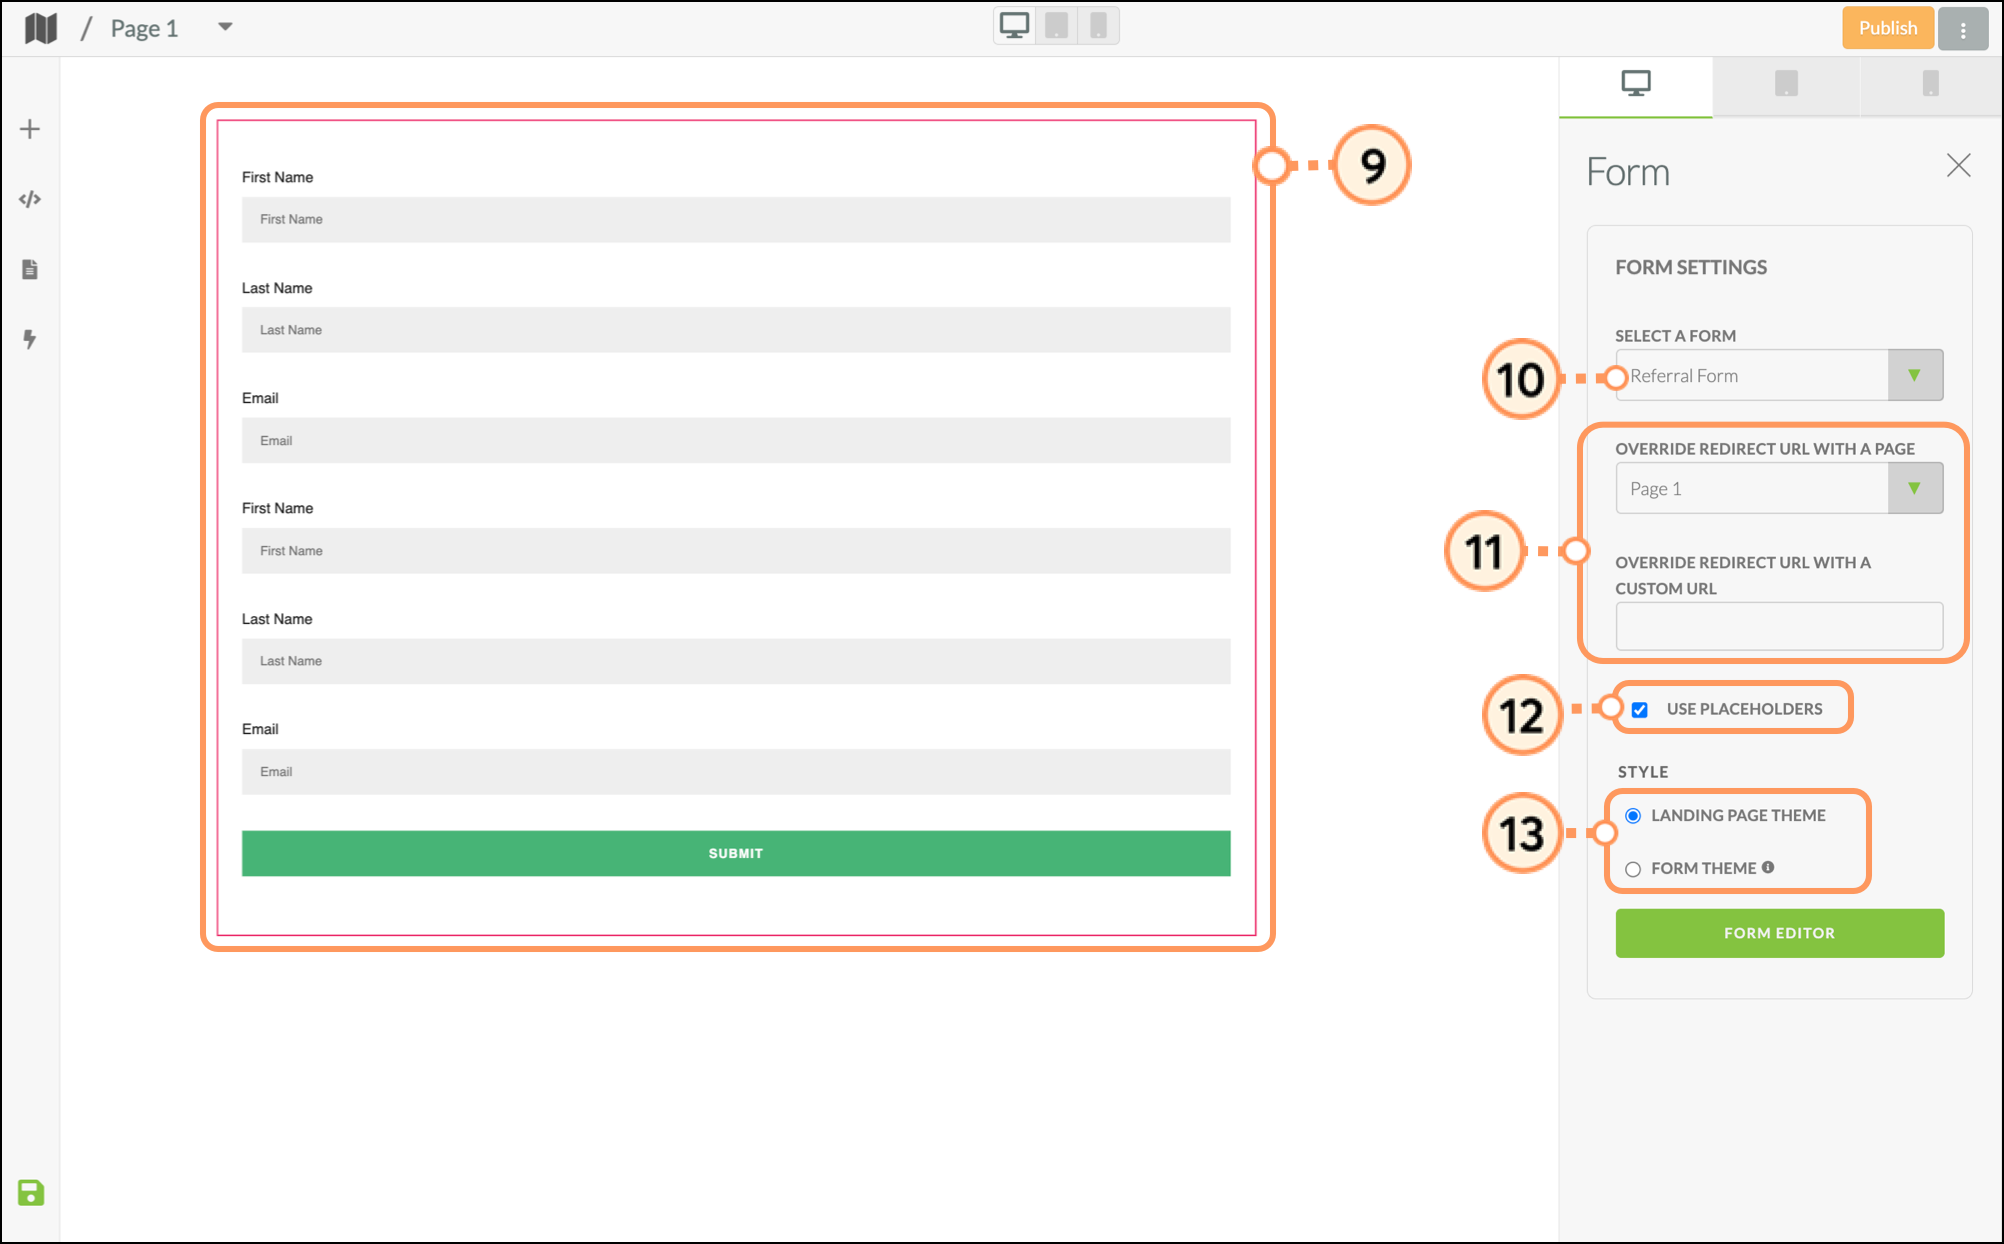Open the Page 1 dropdown arrow in header
Viewport: 2004px width, 1244px height.
[x=225, y=27]
